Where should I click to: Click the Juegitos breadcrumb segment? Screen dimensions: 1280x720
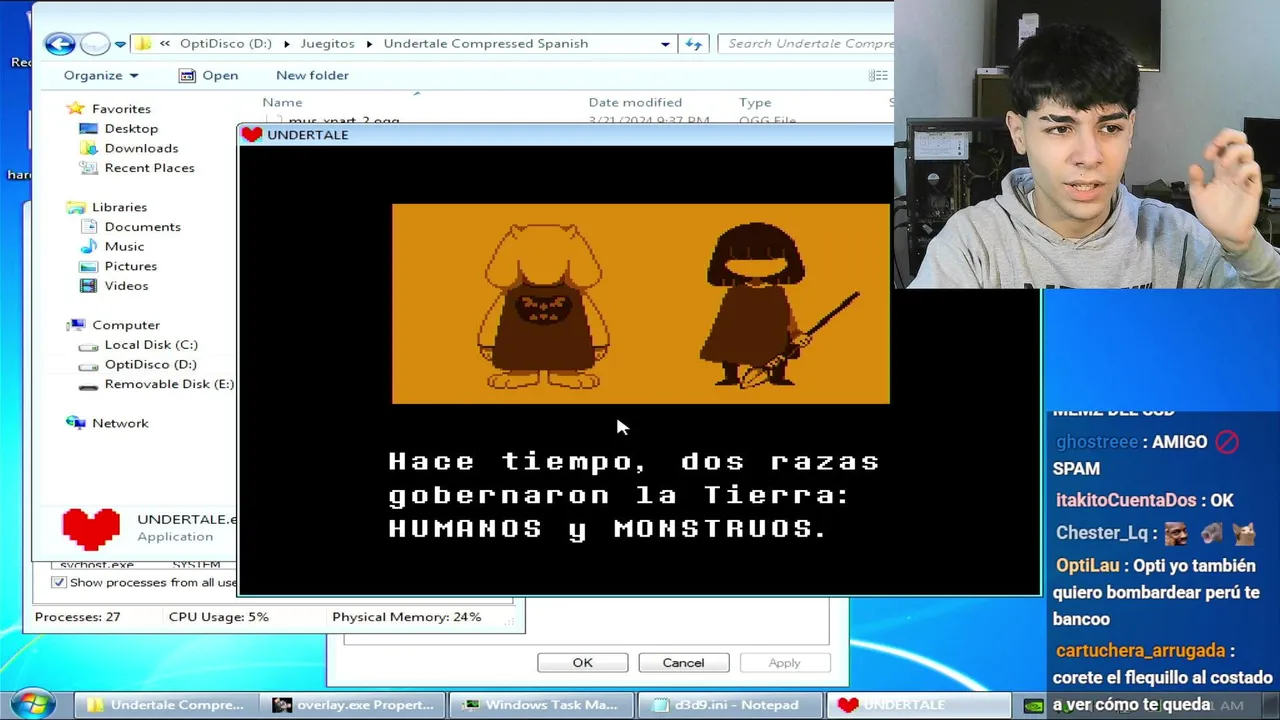(x=327, y=43)
